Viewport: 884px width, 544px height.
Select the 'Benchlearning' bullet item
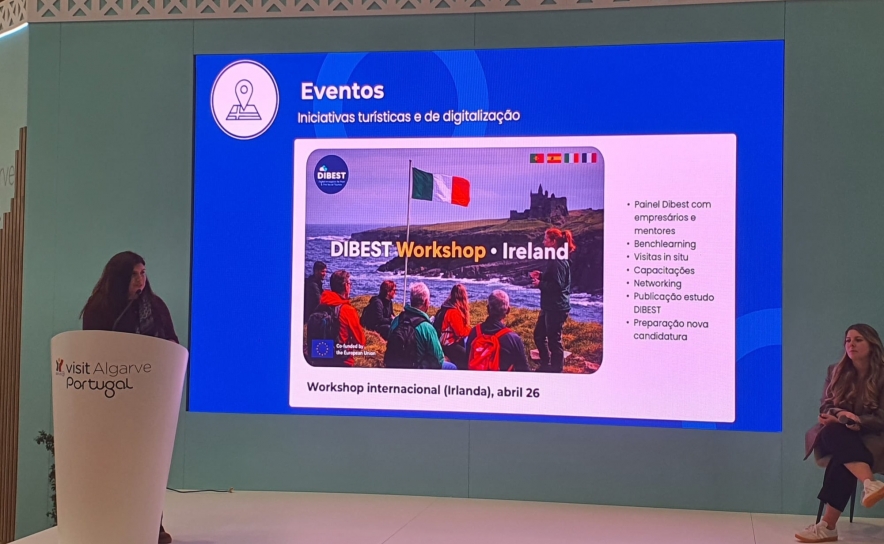664,243
